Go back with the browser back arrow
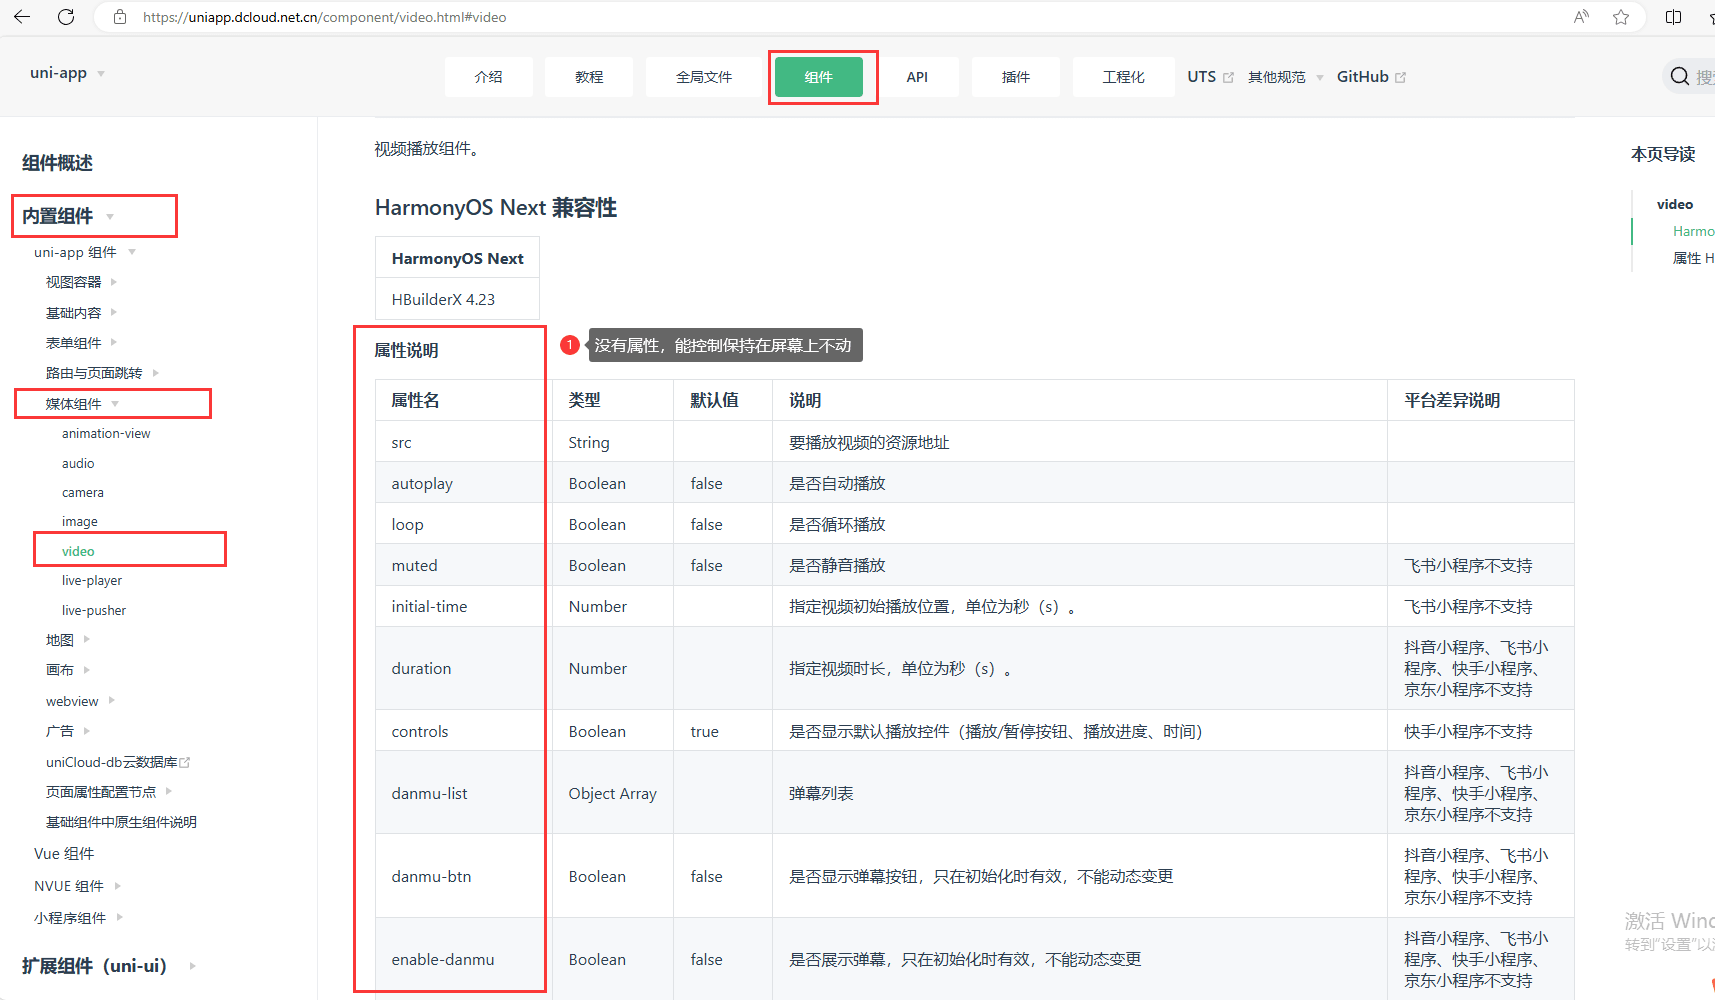This screenshot has height=1000, width=1715. pyautogui.click(x=22, y=17)
